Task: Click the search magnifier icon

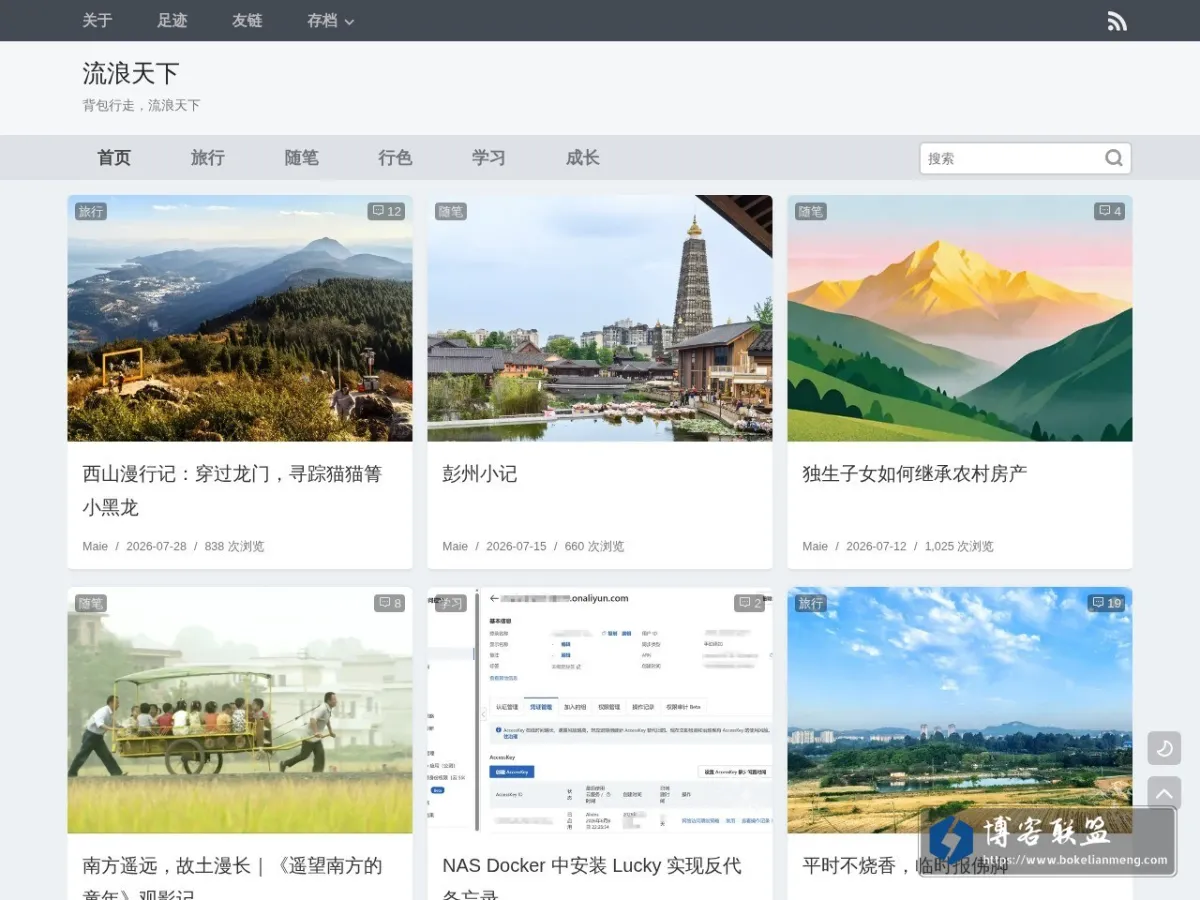Action: [1113, 158]
